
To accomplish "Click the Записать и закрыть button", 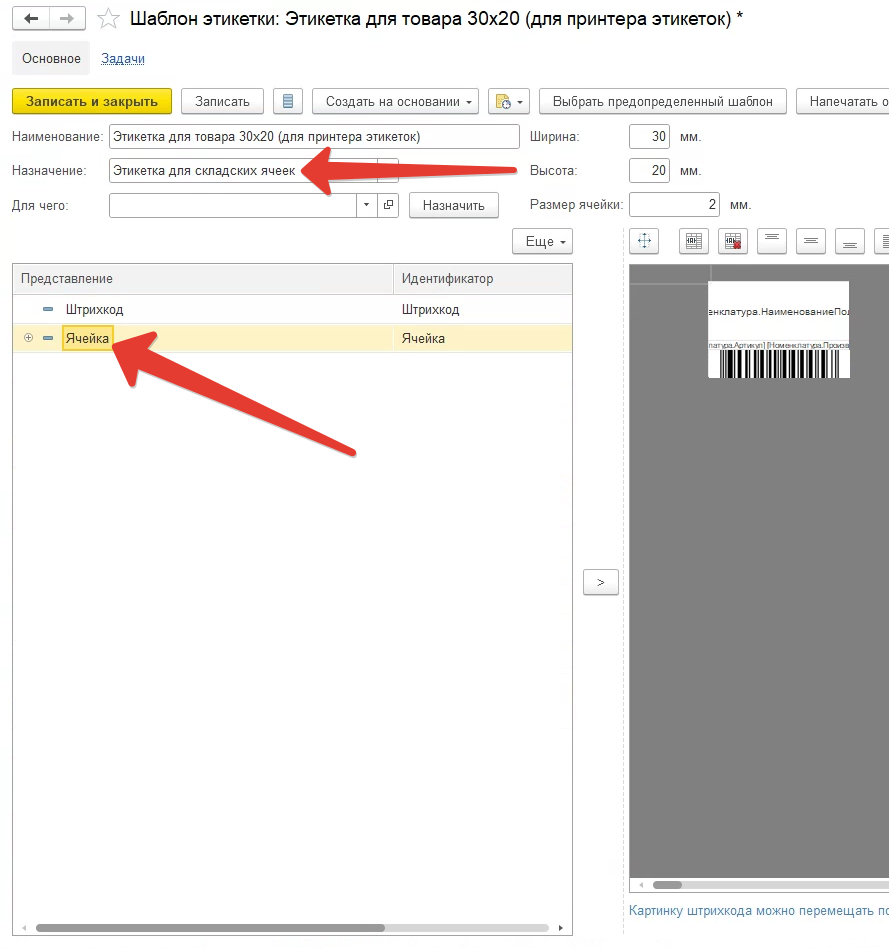I will coord(92,101).
